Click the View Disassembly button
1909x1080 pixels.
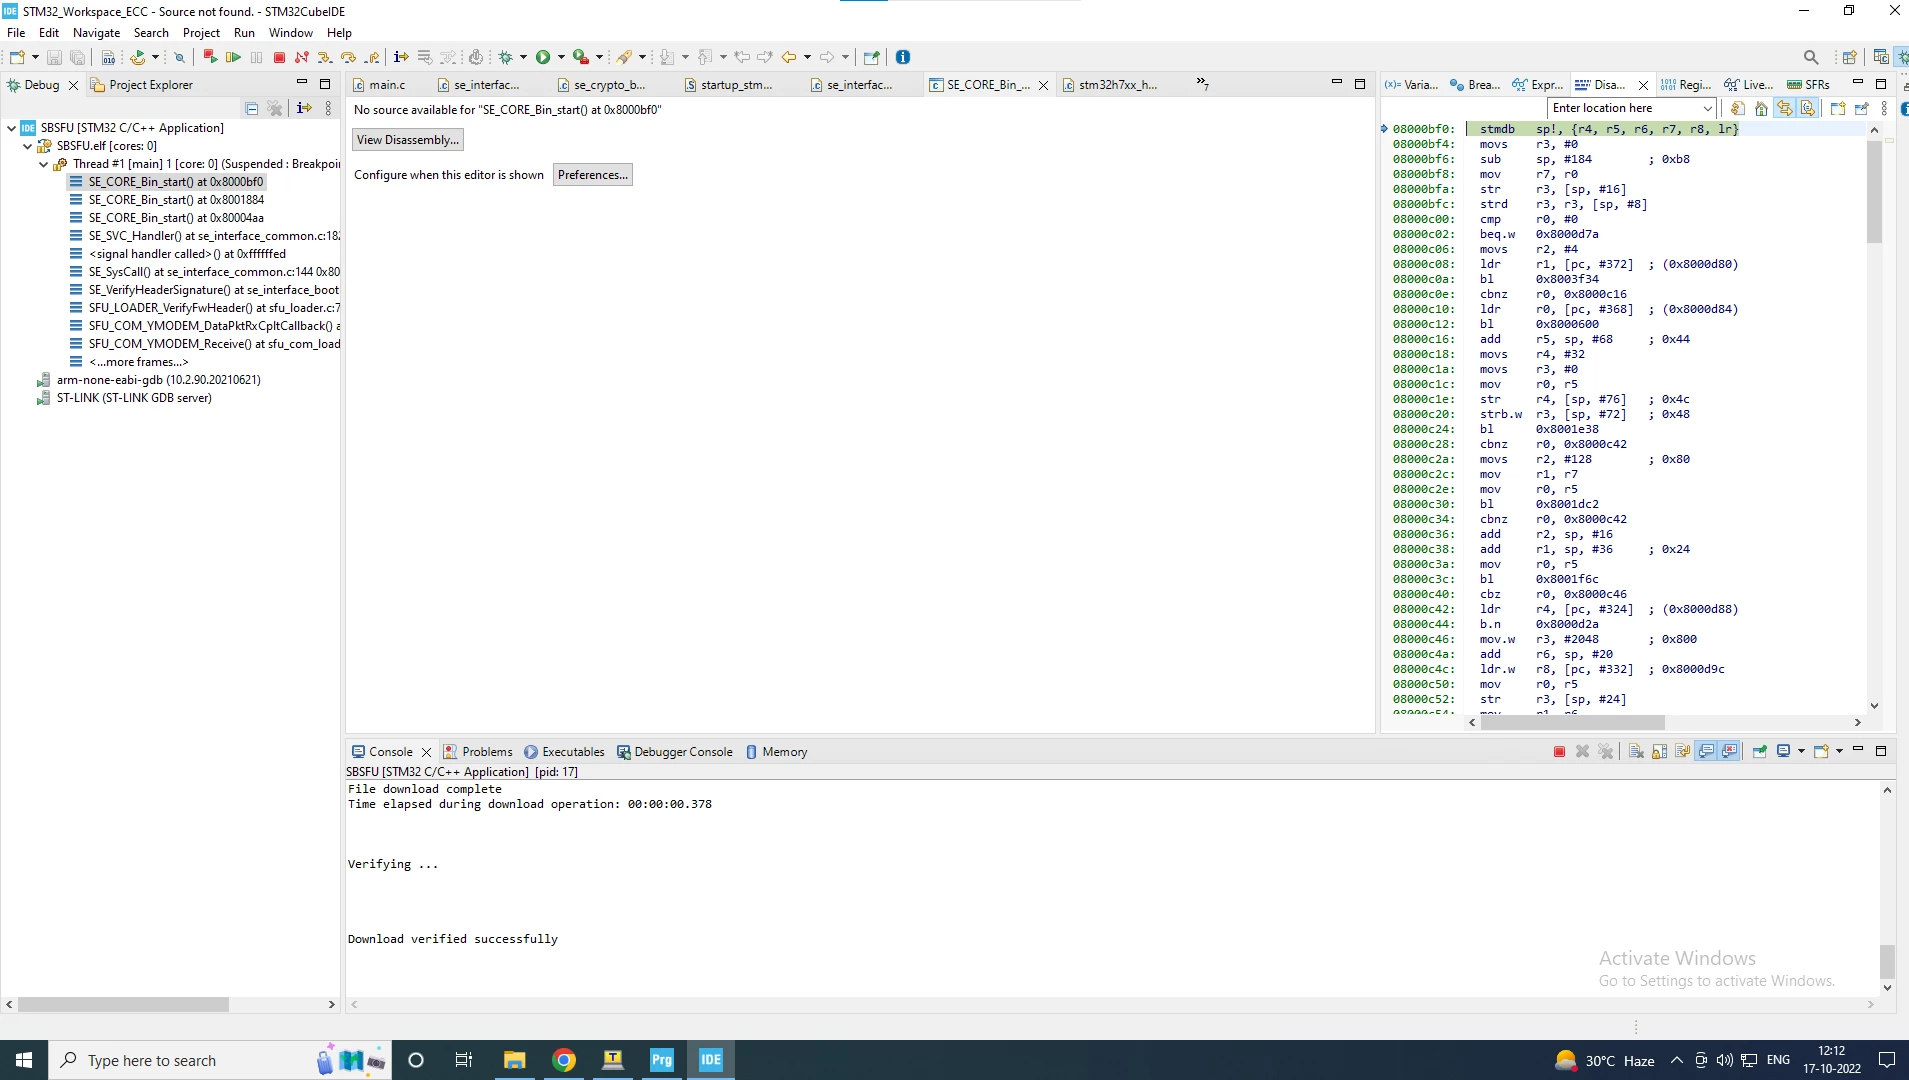408,140
